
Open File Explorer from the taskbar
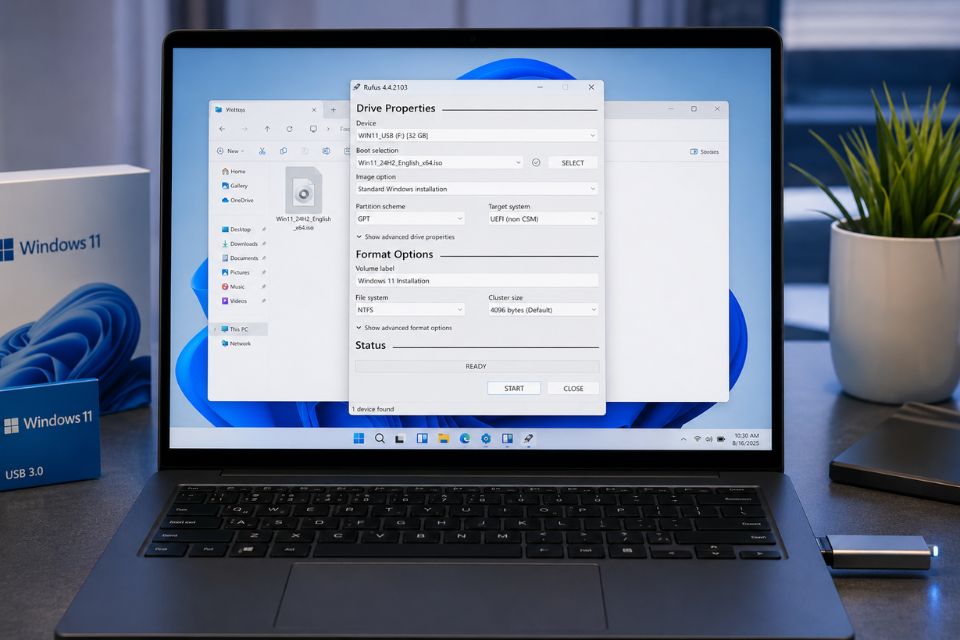[443, 438]
